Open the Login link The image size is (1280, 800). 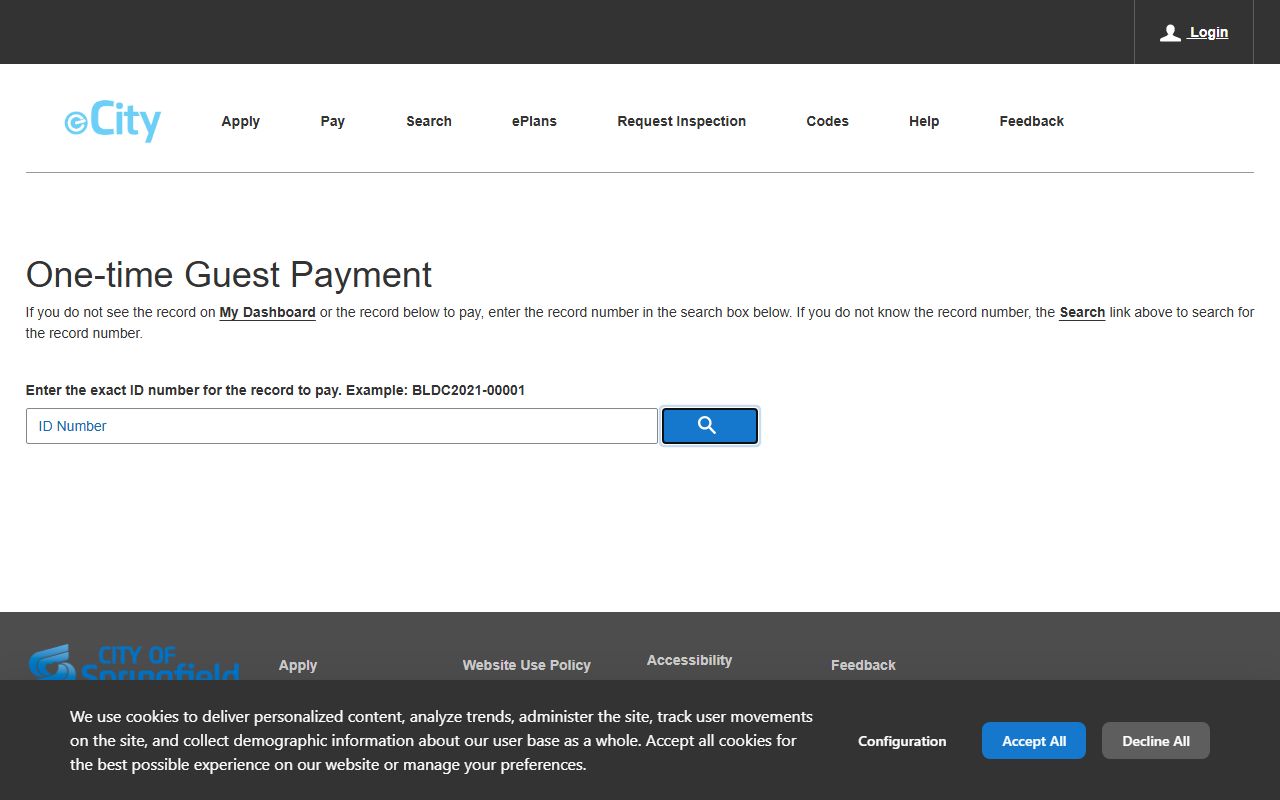point(1208,32)
